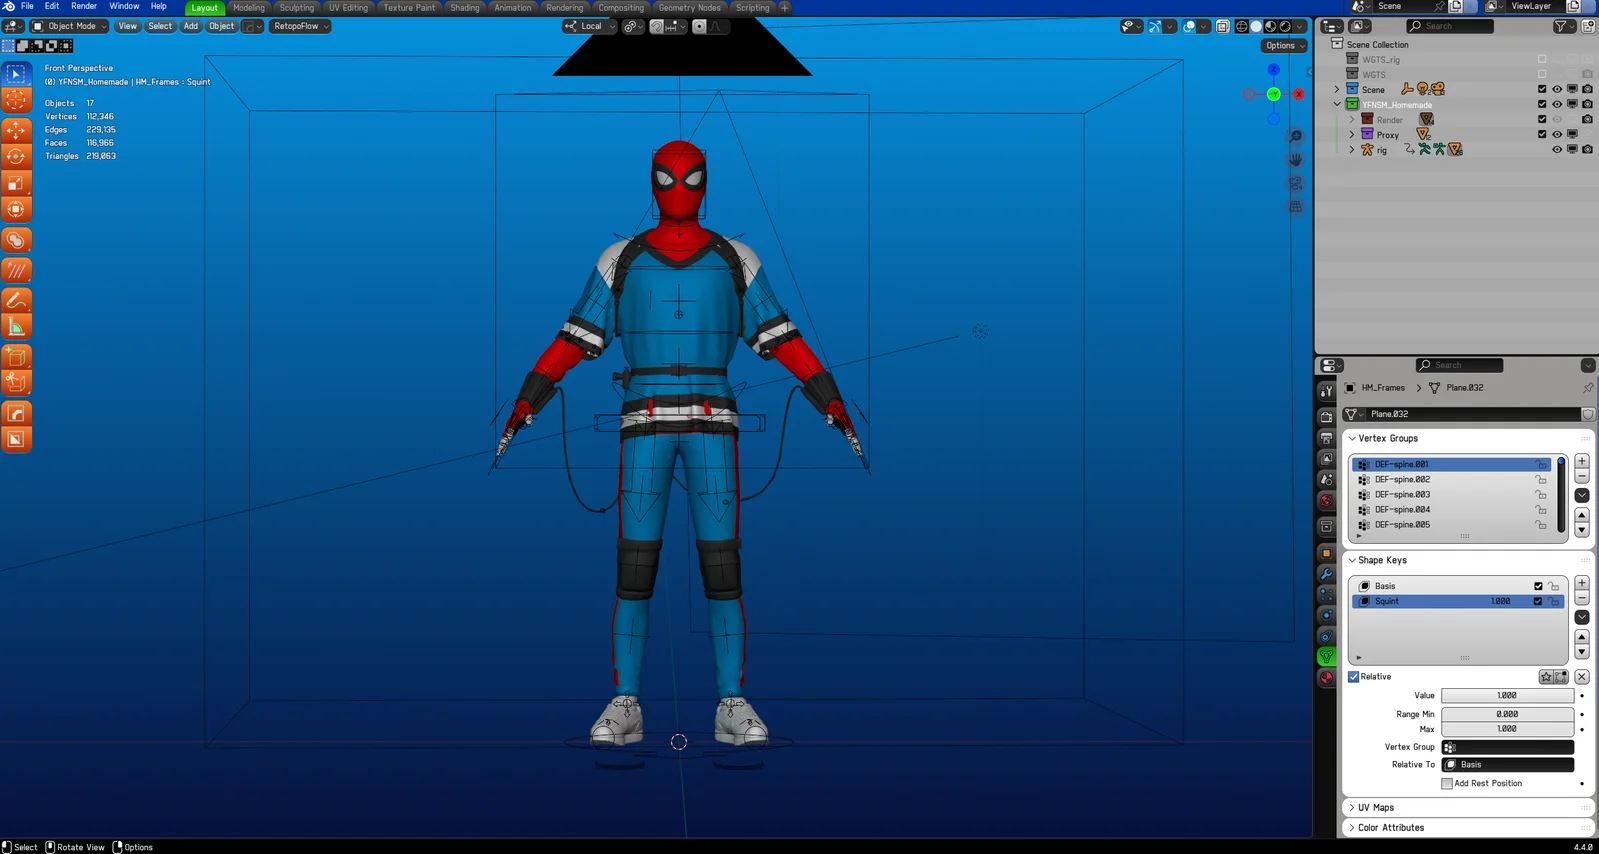Click the shape key Value slider
The width and height of the screenshot is (1599, 854).
pyautogui.click(x=1507, y=696)
